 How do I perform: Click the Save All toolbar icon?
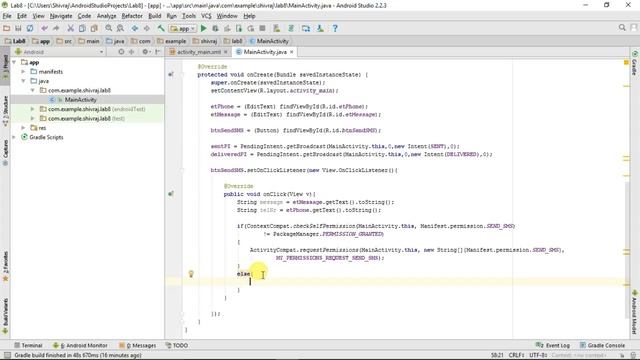(x=18, y=28)
